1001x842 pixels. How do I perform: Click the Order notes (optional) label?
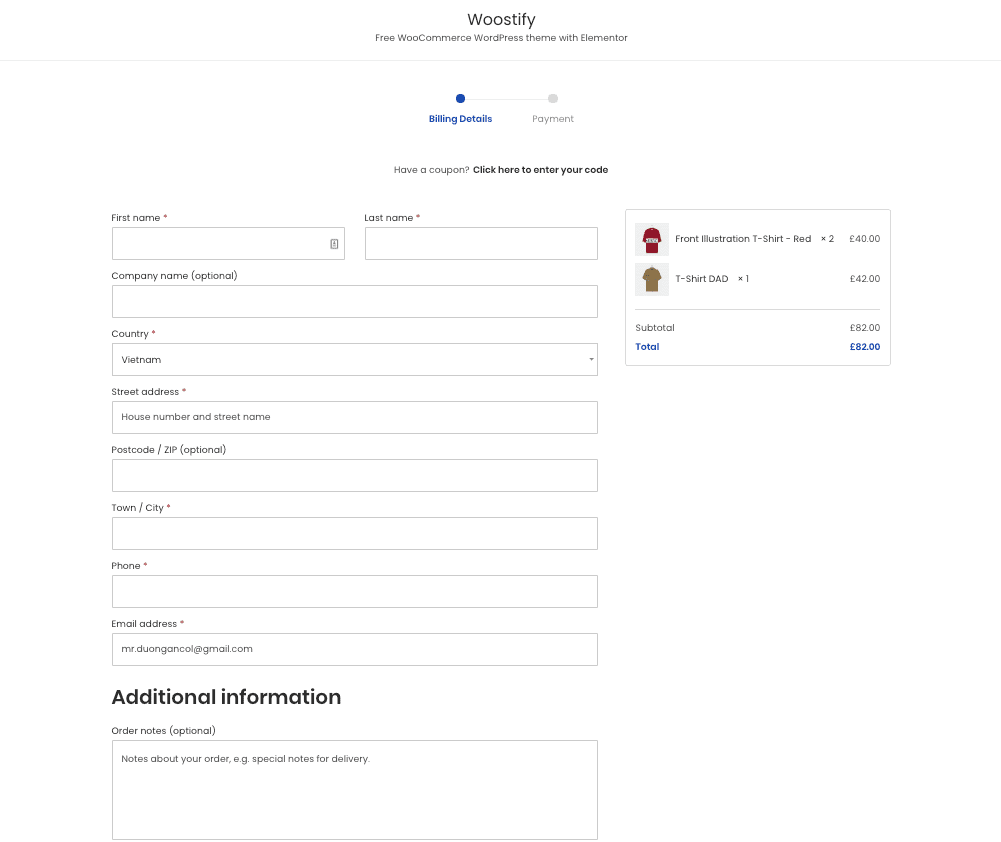click(x=163, y=730)
